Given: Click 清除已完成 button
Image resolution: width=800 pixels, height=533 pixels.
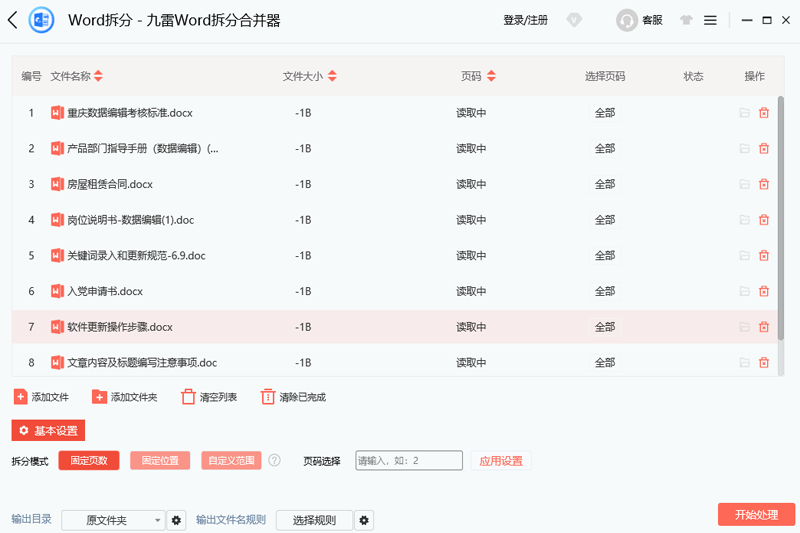Looking at the screenshot, I should (293, 397).
